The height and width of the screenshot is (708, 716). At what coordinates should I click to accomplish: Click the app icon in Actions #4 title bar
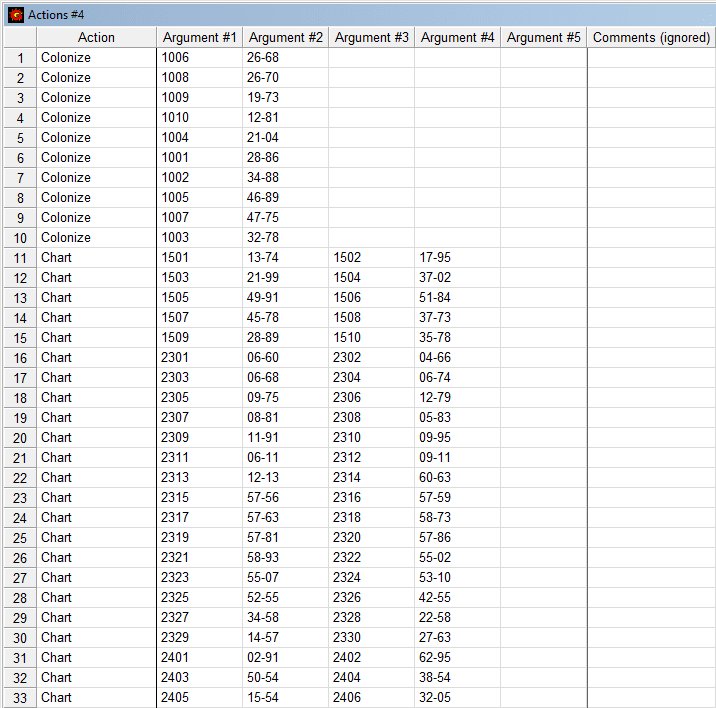pyautogui.click(x=15, y=14)
